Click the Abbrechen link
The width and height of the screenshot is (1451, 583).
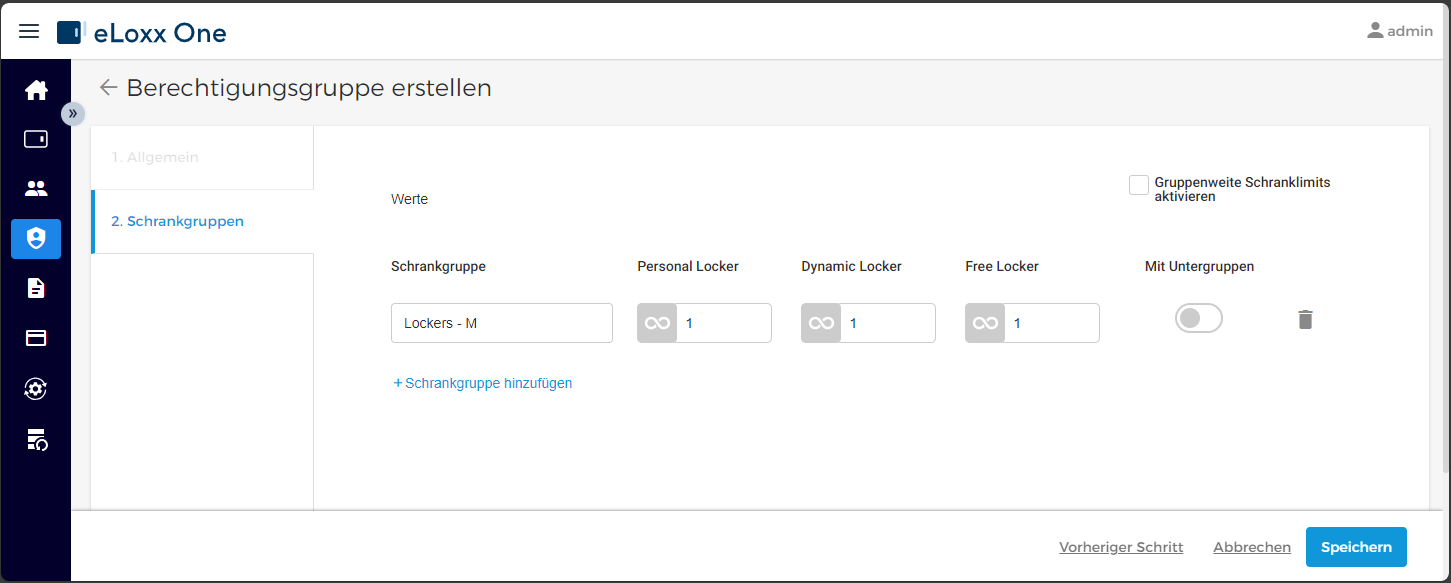tap(1252, 547)
